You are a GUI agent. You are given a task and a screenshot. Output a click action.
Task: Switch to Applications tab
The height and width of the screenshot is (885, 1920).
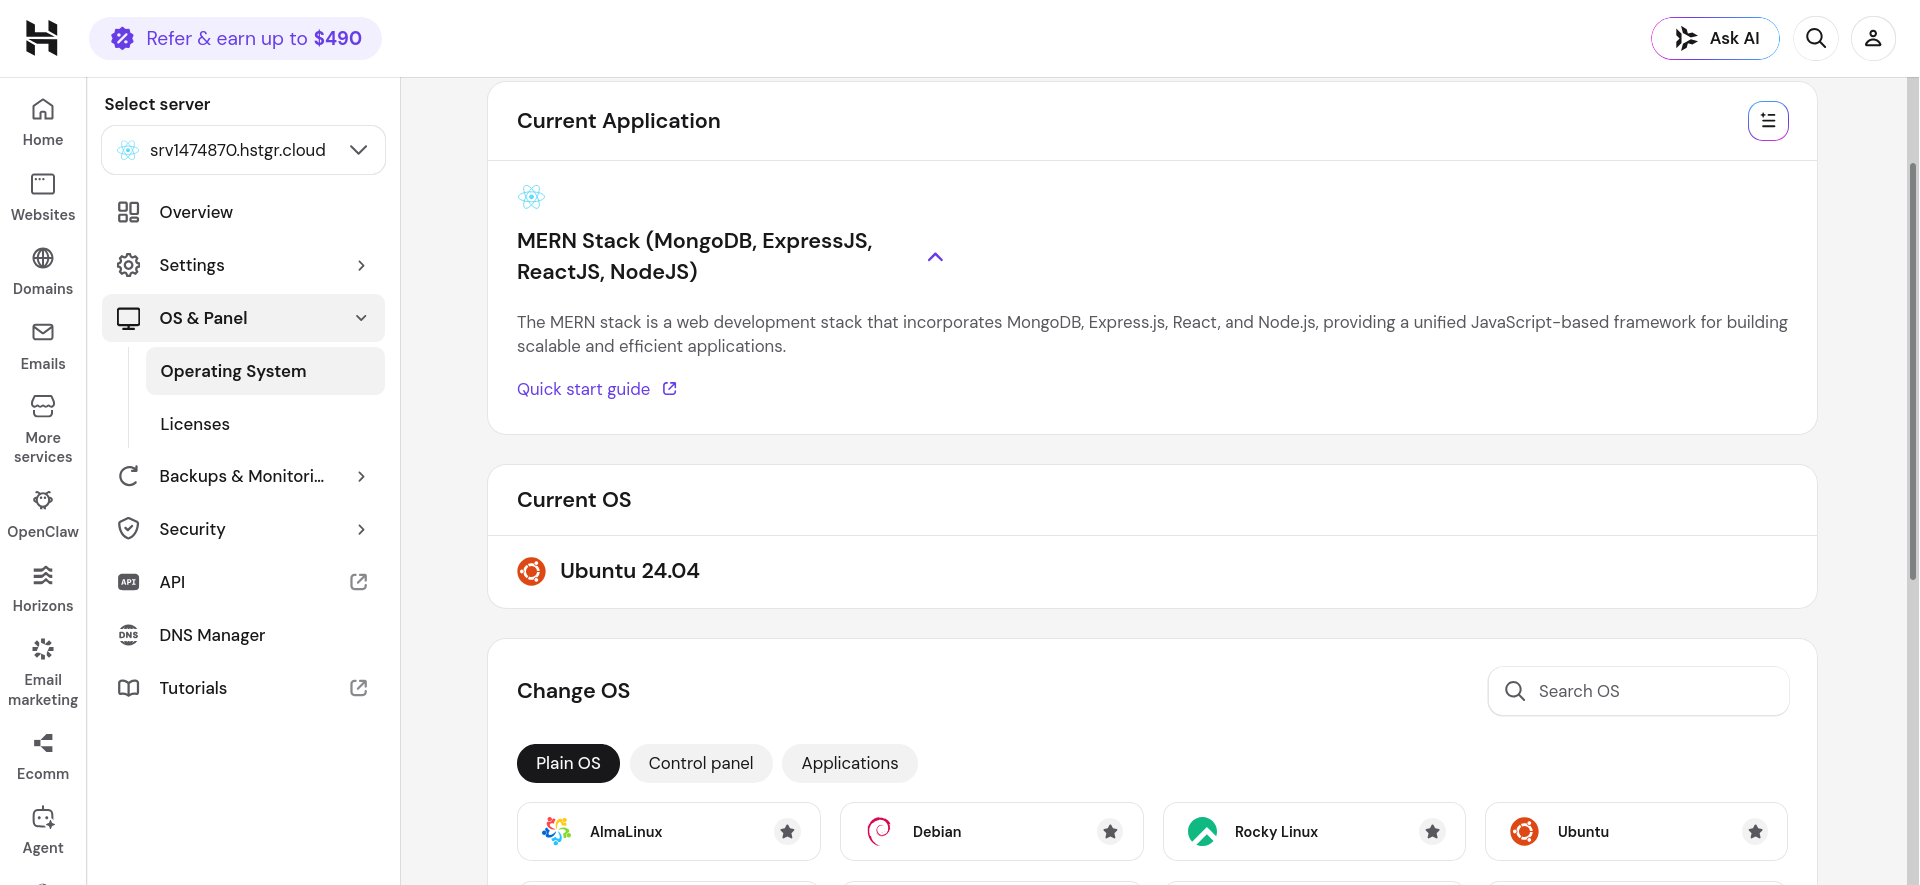850,763
